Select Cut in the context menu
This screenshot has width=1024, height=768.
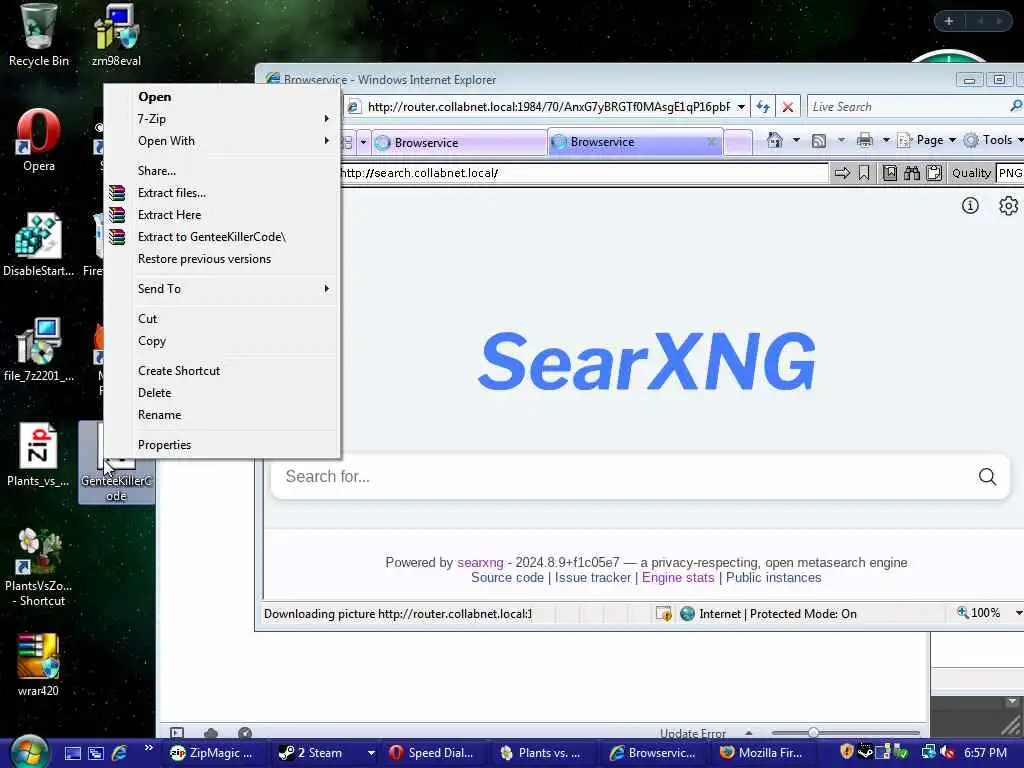click(x=222, y=319)
